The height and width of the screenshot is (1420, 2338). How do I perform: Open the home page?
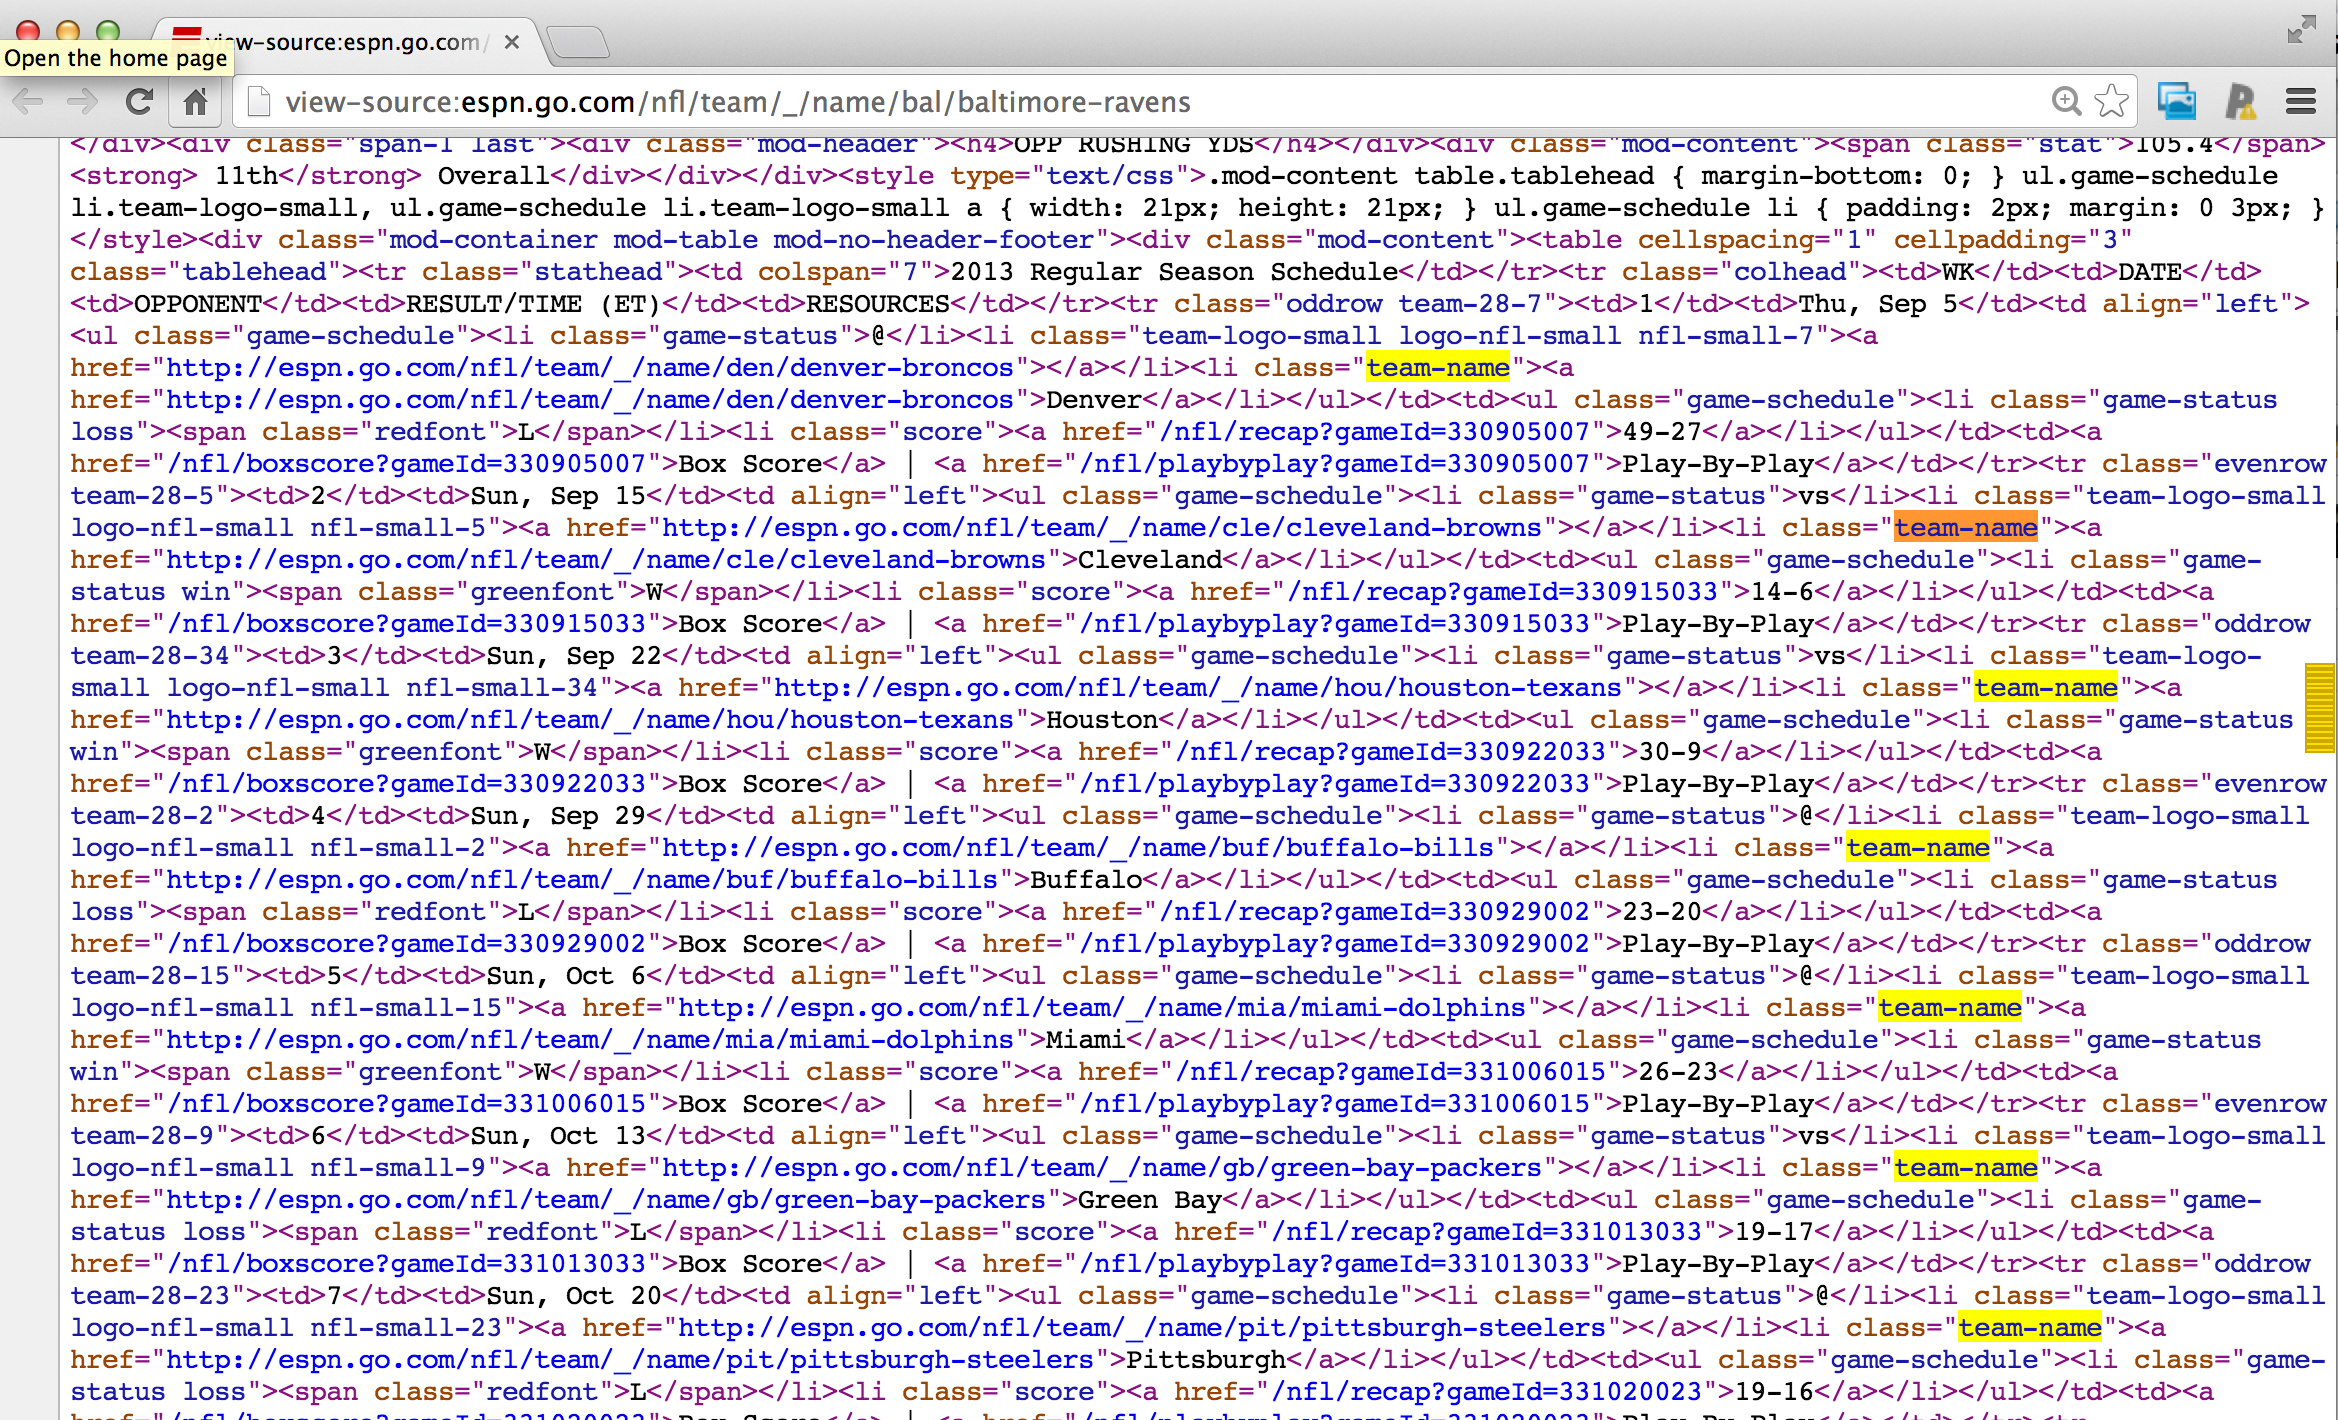[x=196, y=102]
